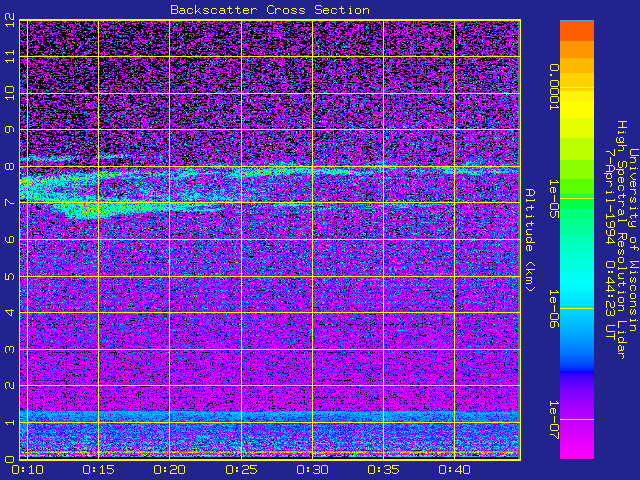Screen dimensions: 640x480
Task: Click the 1e-06 colorbar scale label
Action: 554,309
